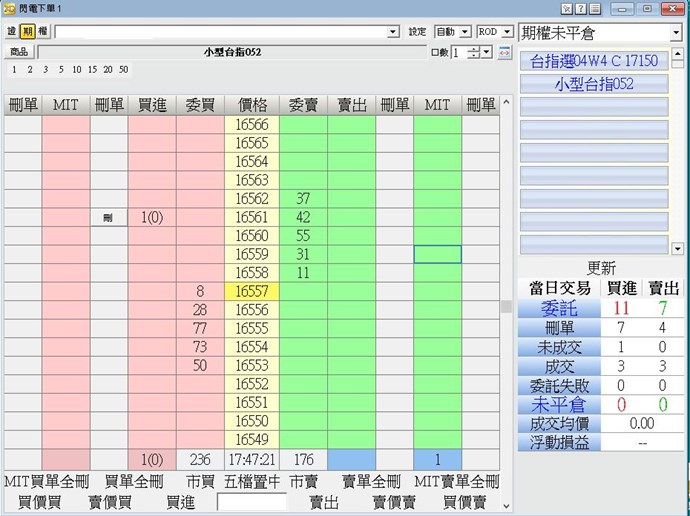Open the 自動 mode dropdown
This screenshot has height=516, width=690.
coord(450,32)
